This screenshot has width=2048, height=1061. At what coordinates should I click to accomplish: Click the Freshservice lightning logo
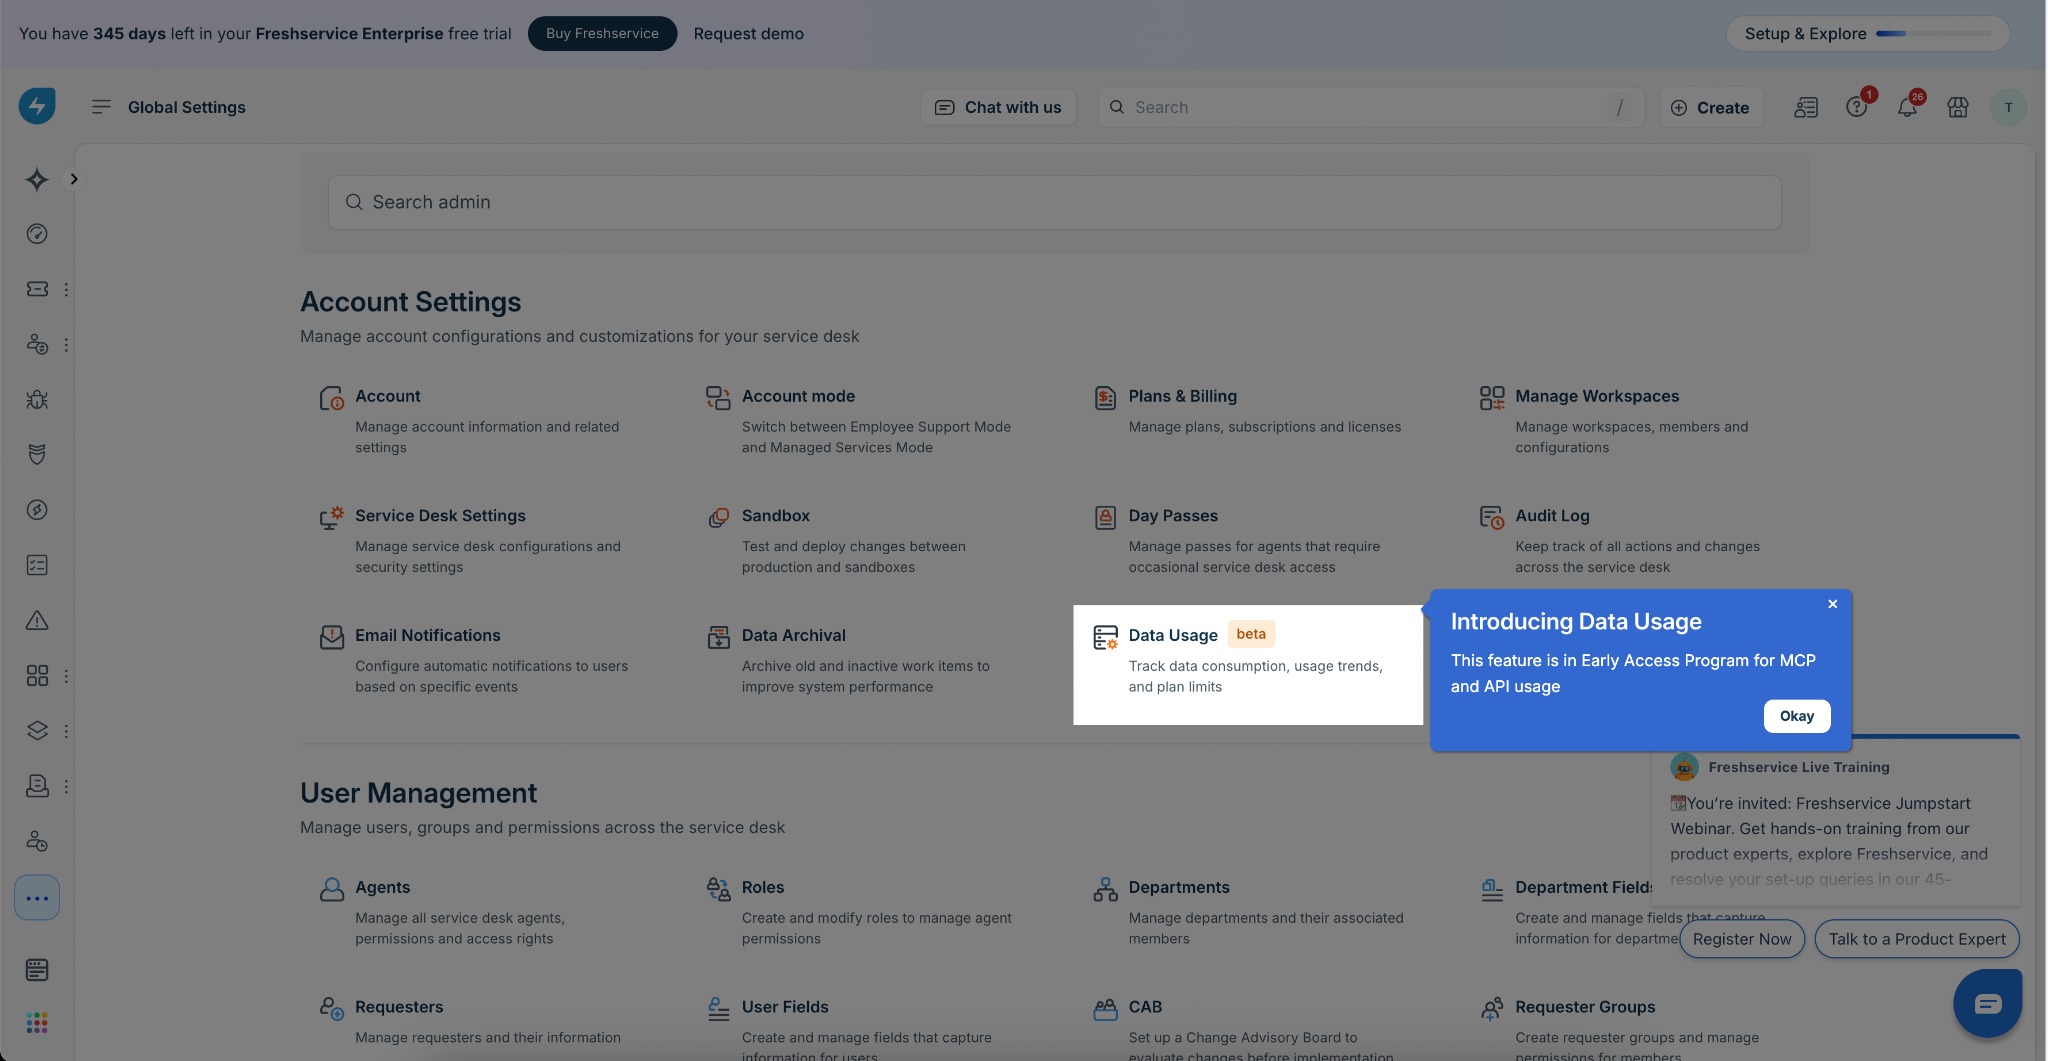pos(37,106)
